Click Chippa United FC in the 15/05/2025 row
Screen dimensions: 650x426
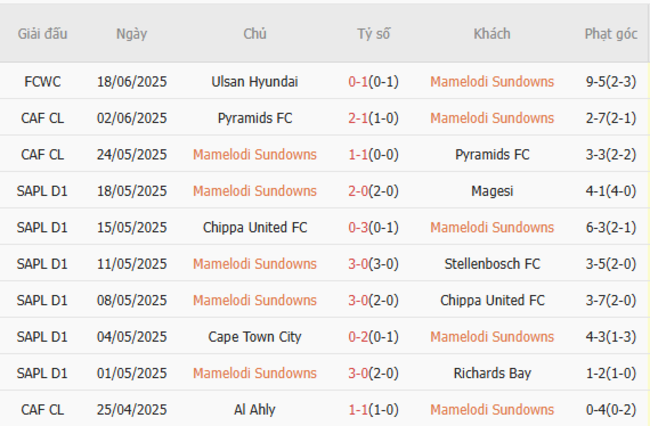pyautogui.click(x=254, y=227)
